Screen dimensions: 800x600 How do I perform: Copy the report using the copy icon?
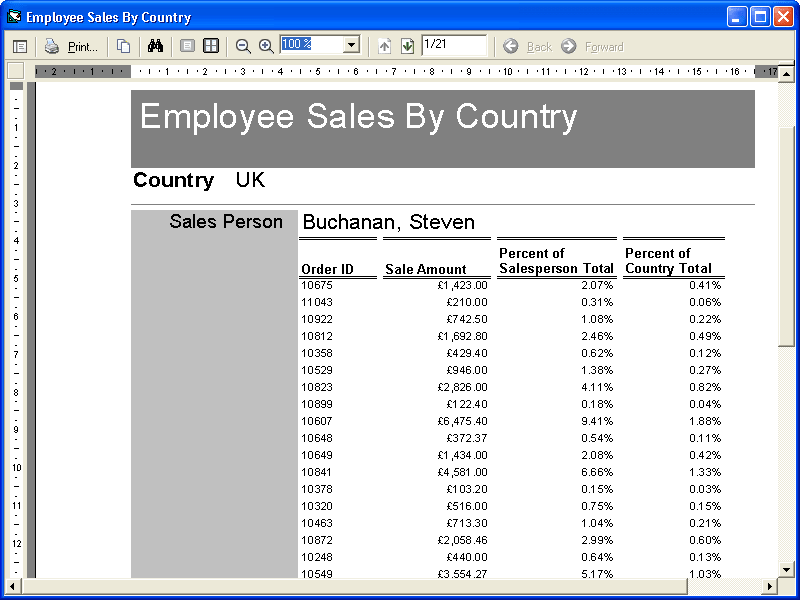(123, 46)
